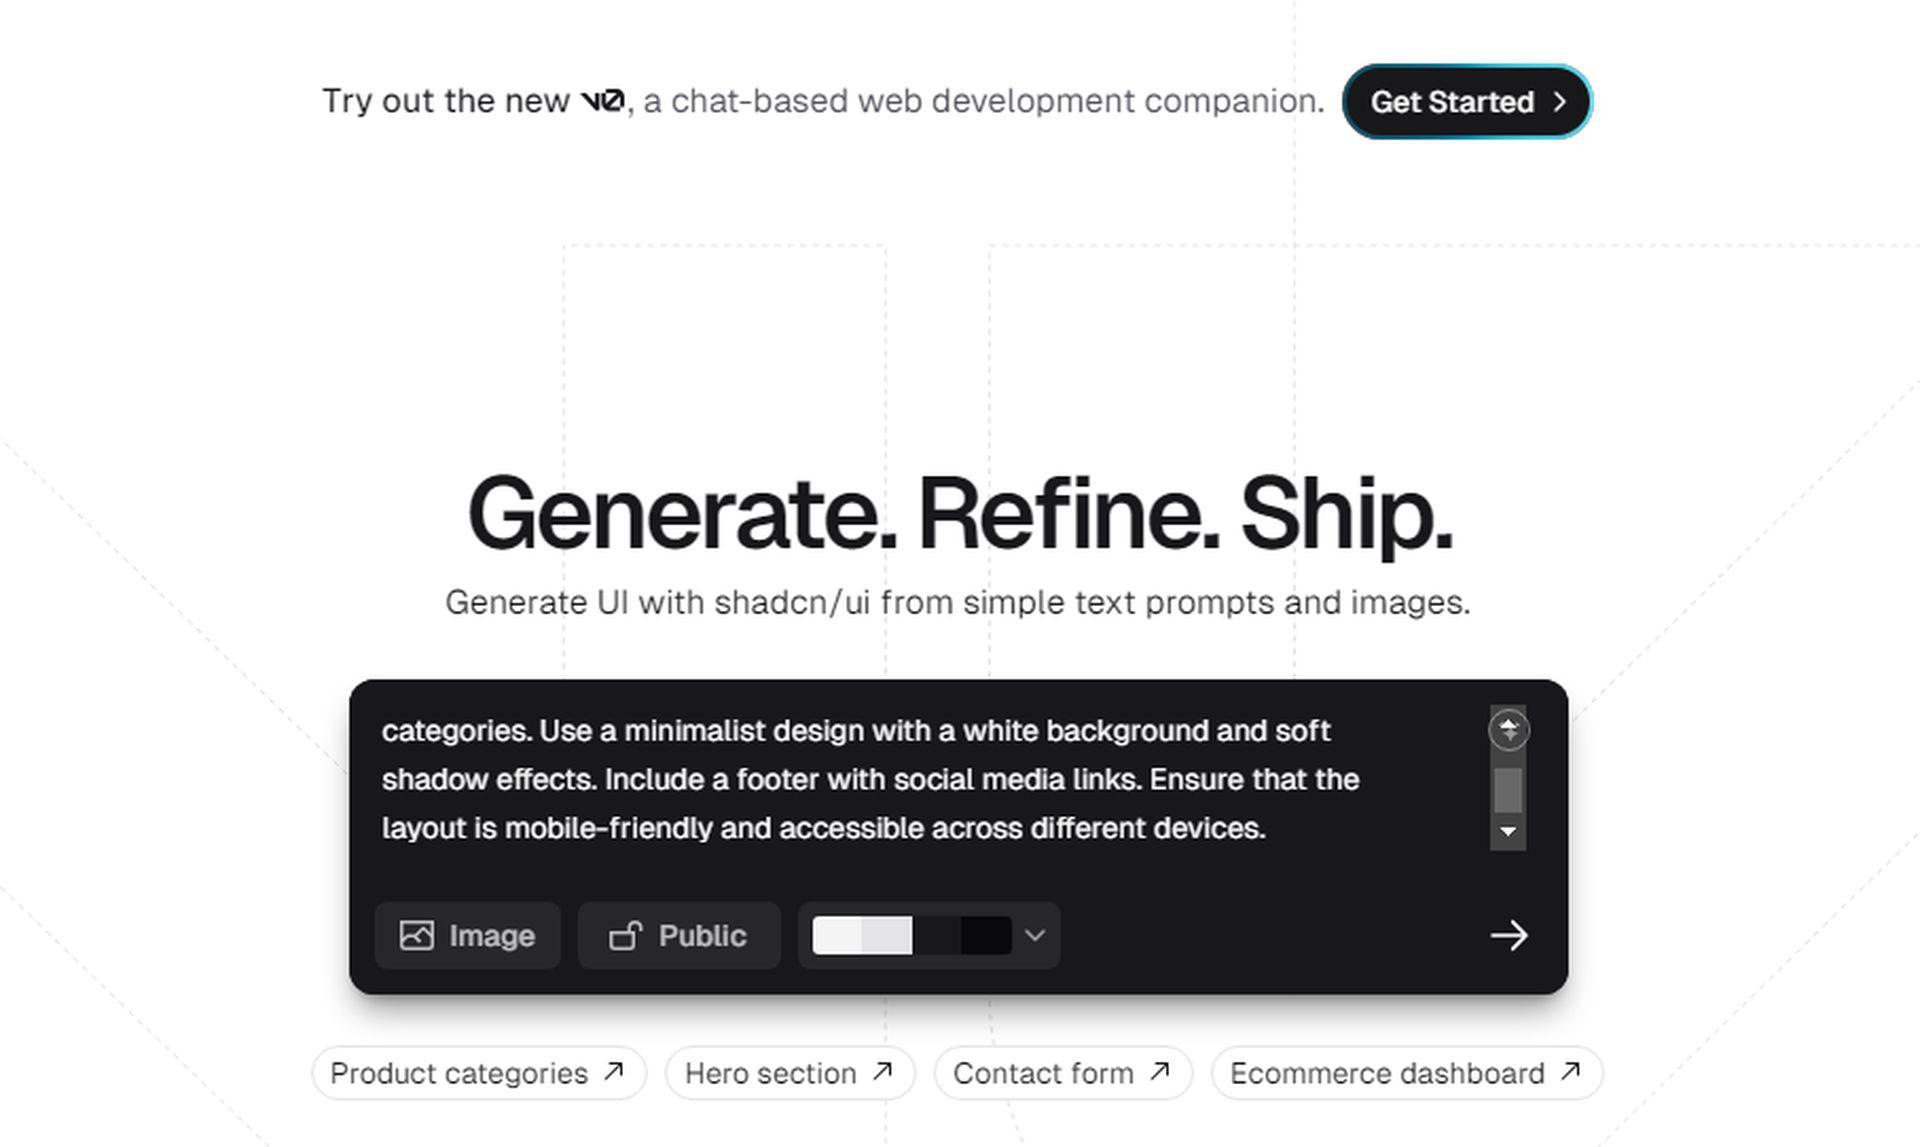Screen dimensions: 1920x1147
Task: Select the Hero section quick prompt
Action: [788, 1072]
